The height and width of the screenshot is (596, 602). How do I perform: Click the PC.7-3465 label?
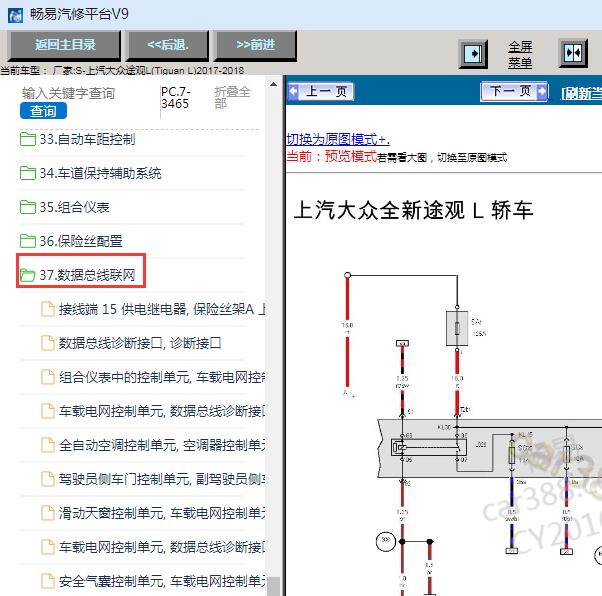pos(175,98)
